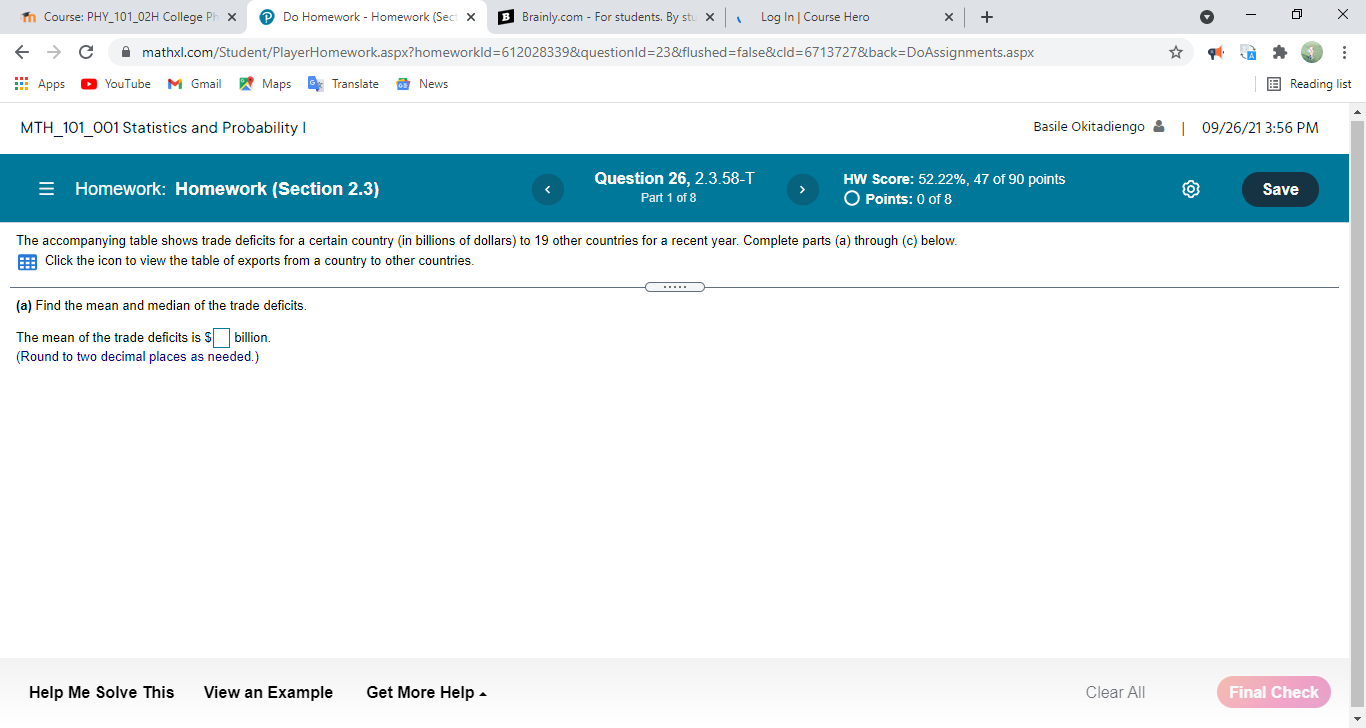Open Chrome profile avatar
The image size is (1366, 728).
(x=1311, y=52)
